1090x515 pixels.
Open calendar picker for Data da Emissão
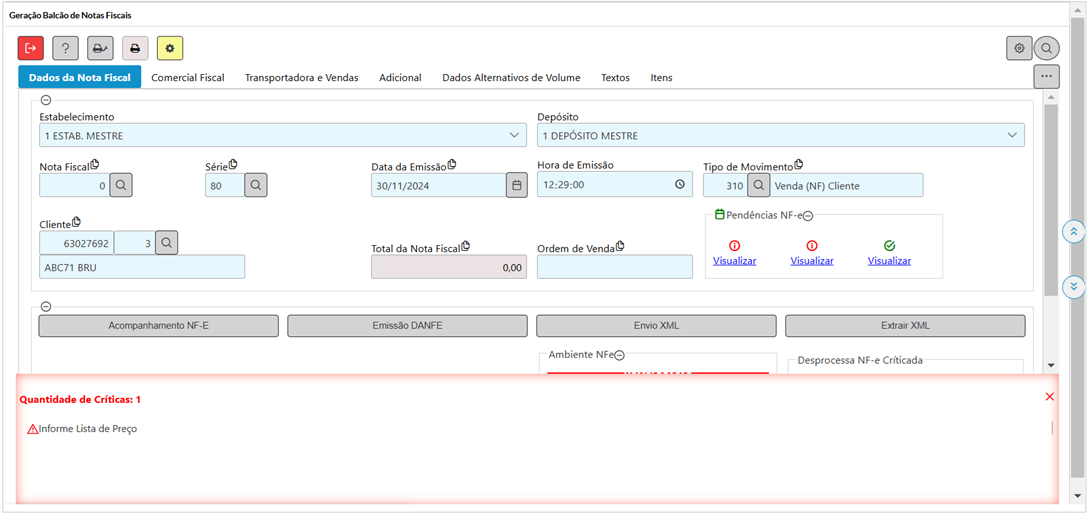point(516,185)
